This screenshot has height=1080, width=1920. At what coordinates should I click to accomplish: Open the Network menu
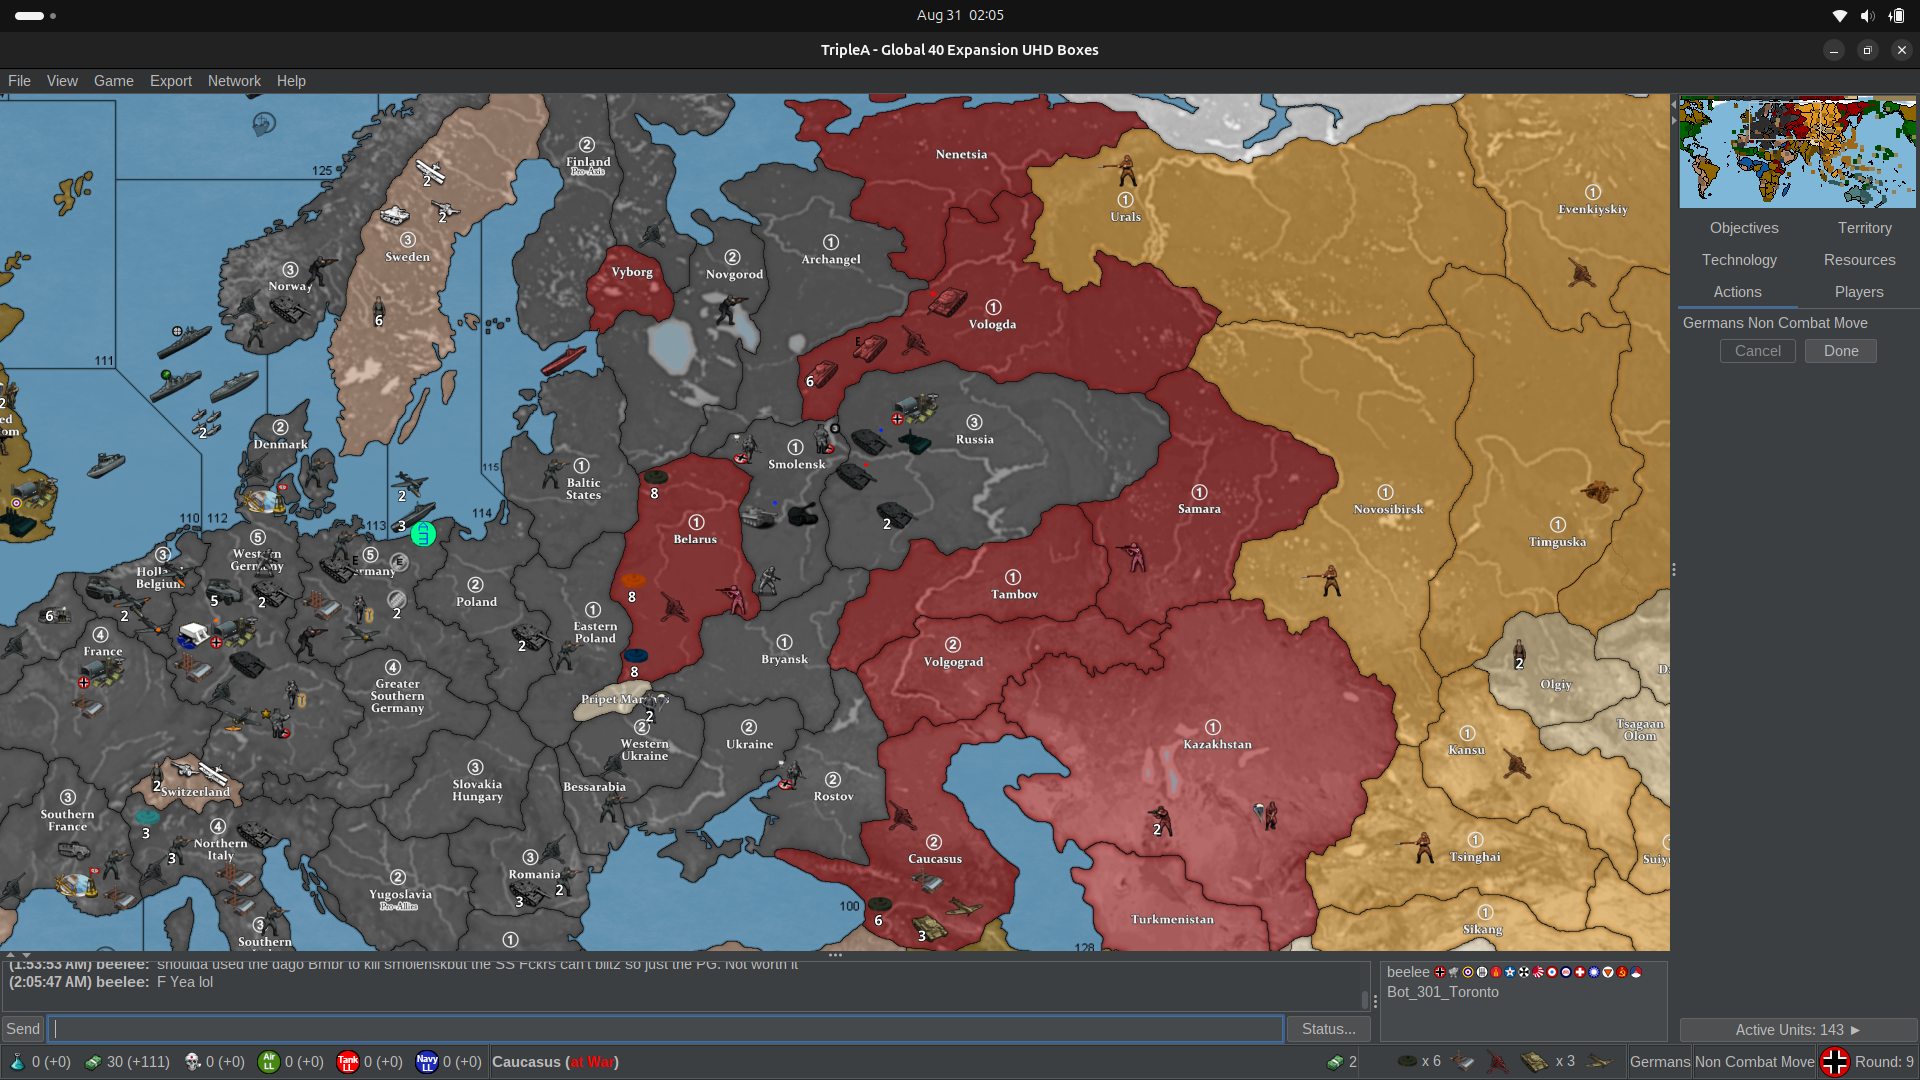(234, 81)
